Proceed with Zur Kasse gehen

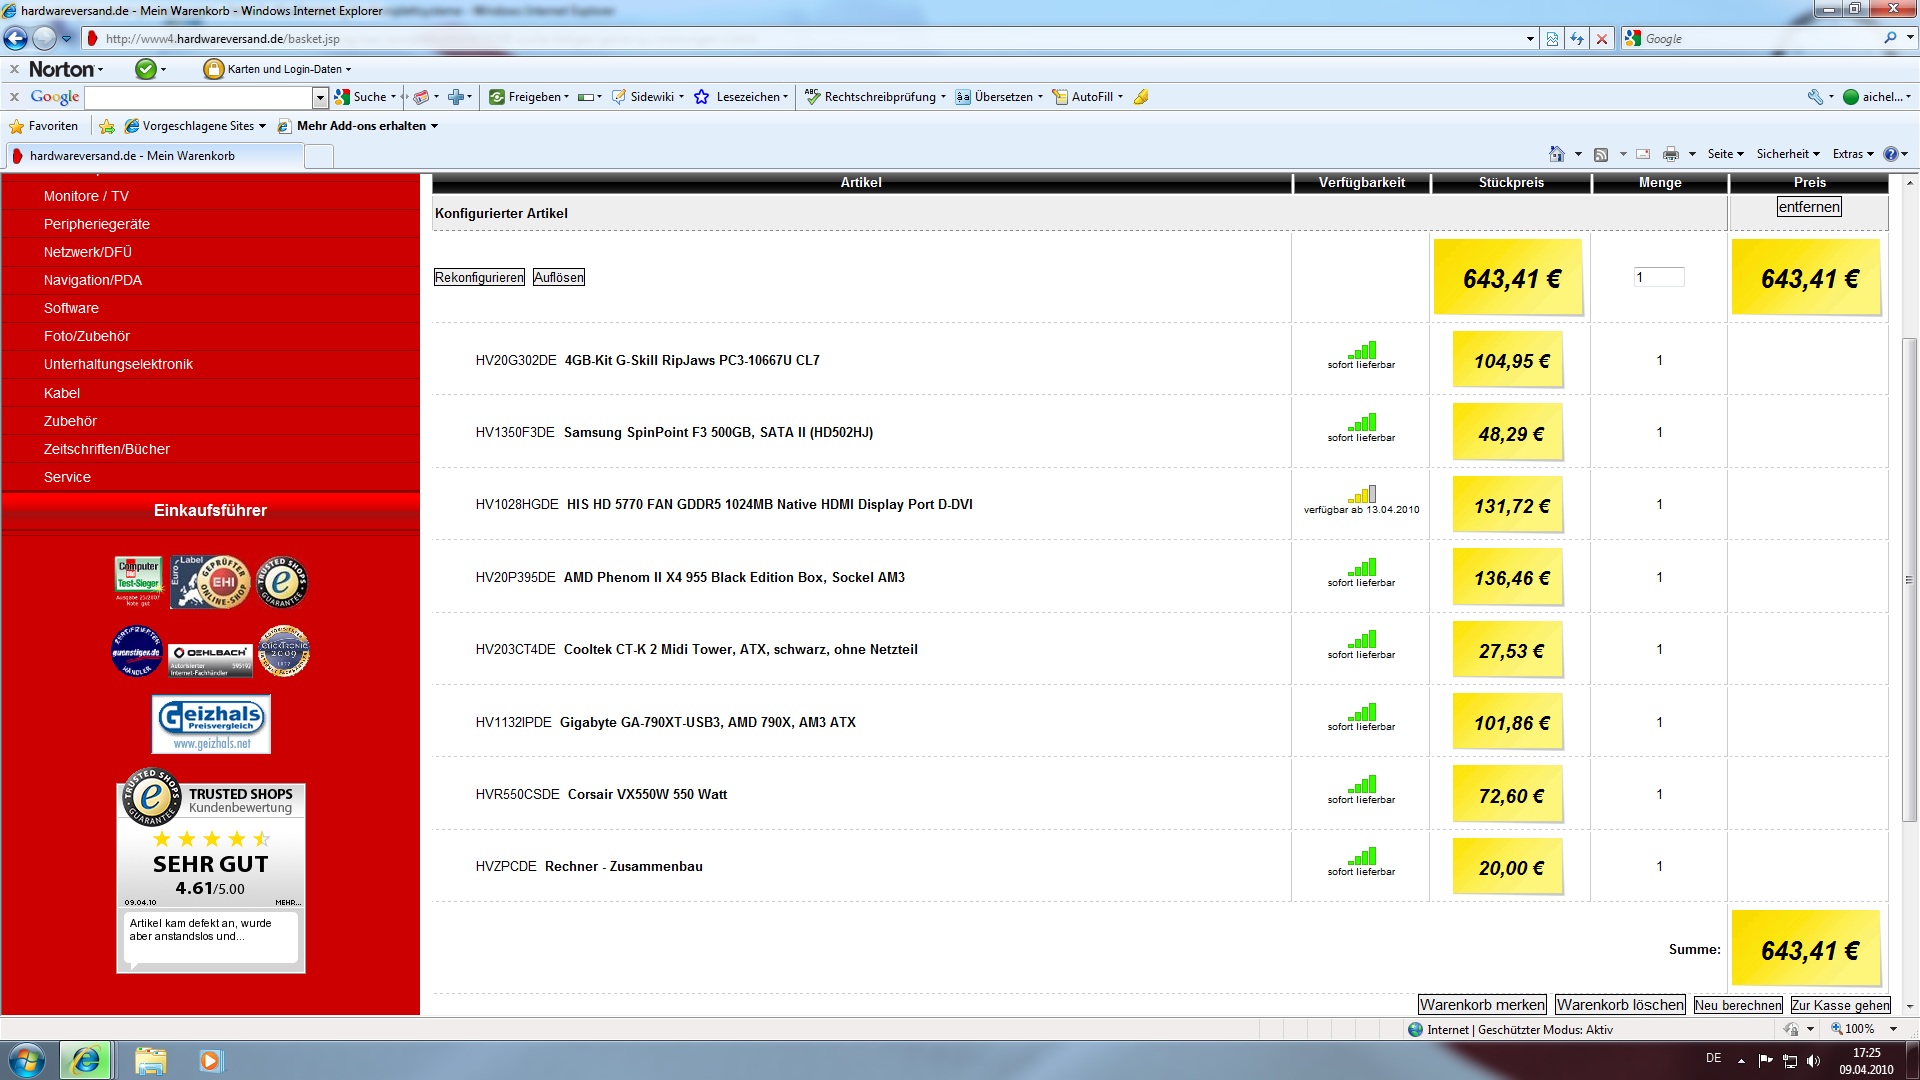click(x=1840, y=1005)
